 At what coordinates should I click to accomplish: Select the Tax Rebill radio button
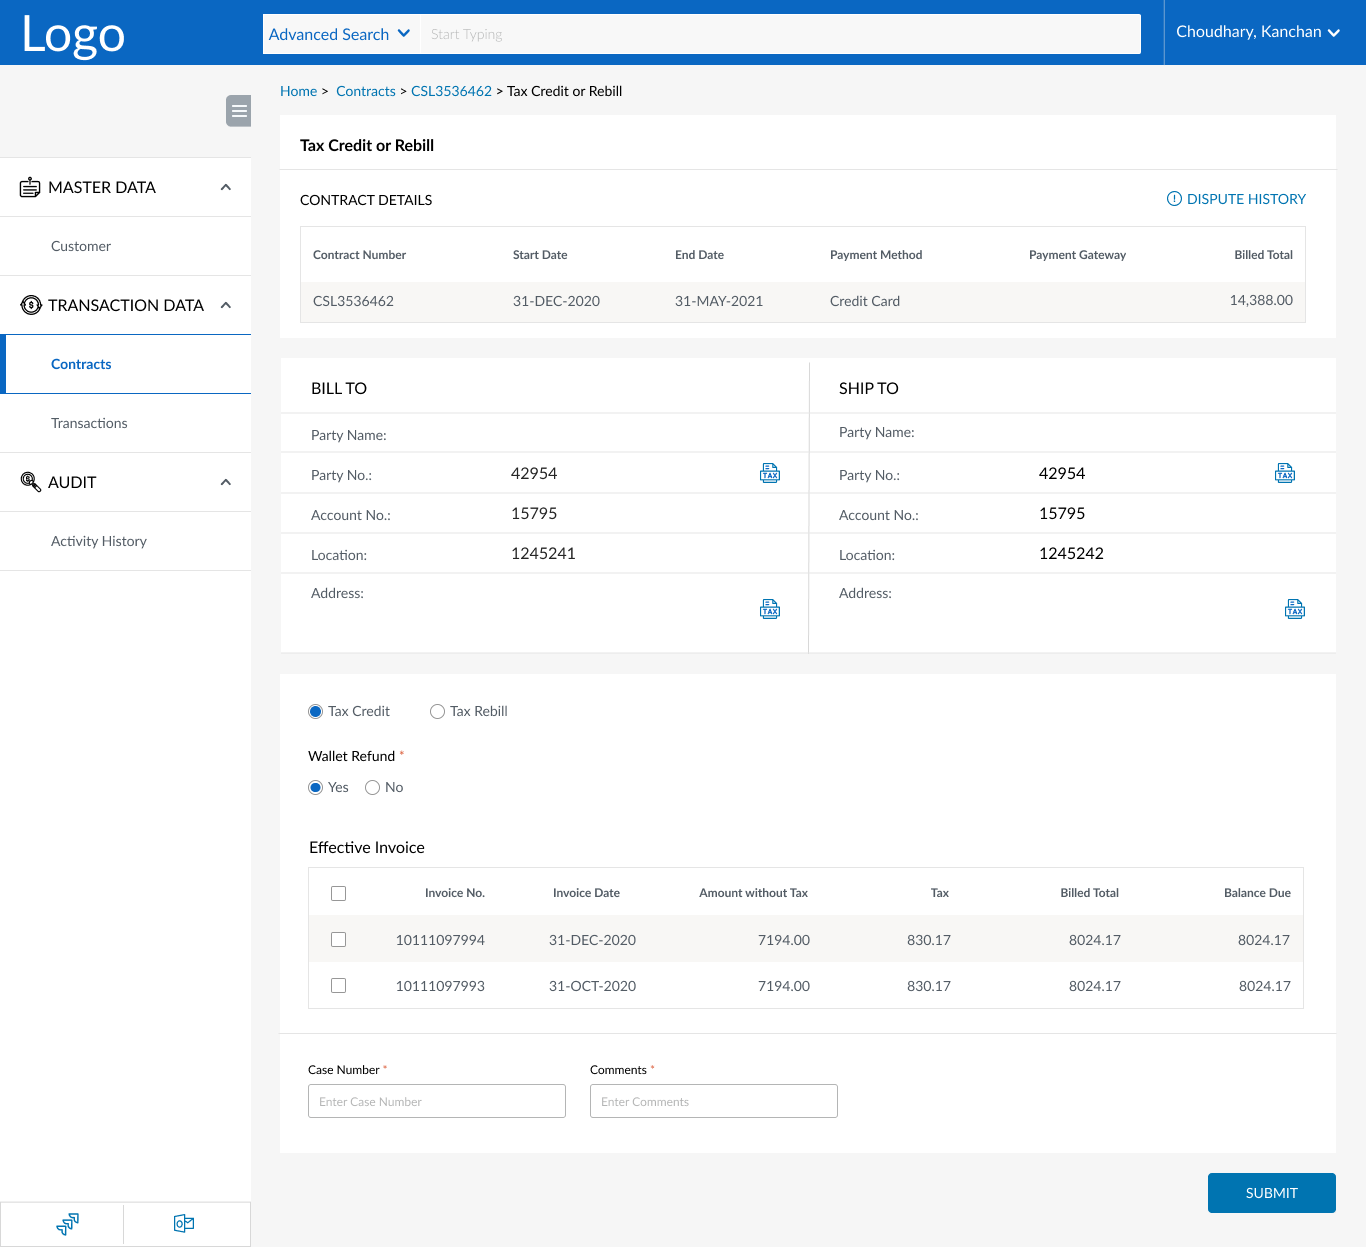coord(437,711)
